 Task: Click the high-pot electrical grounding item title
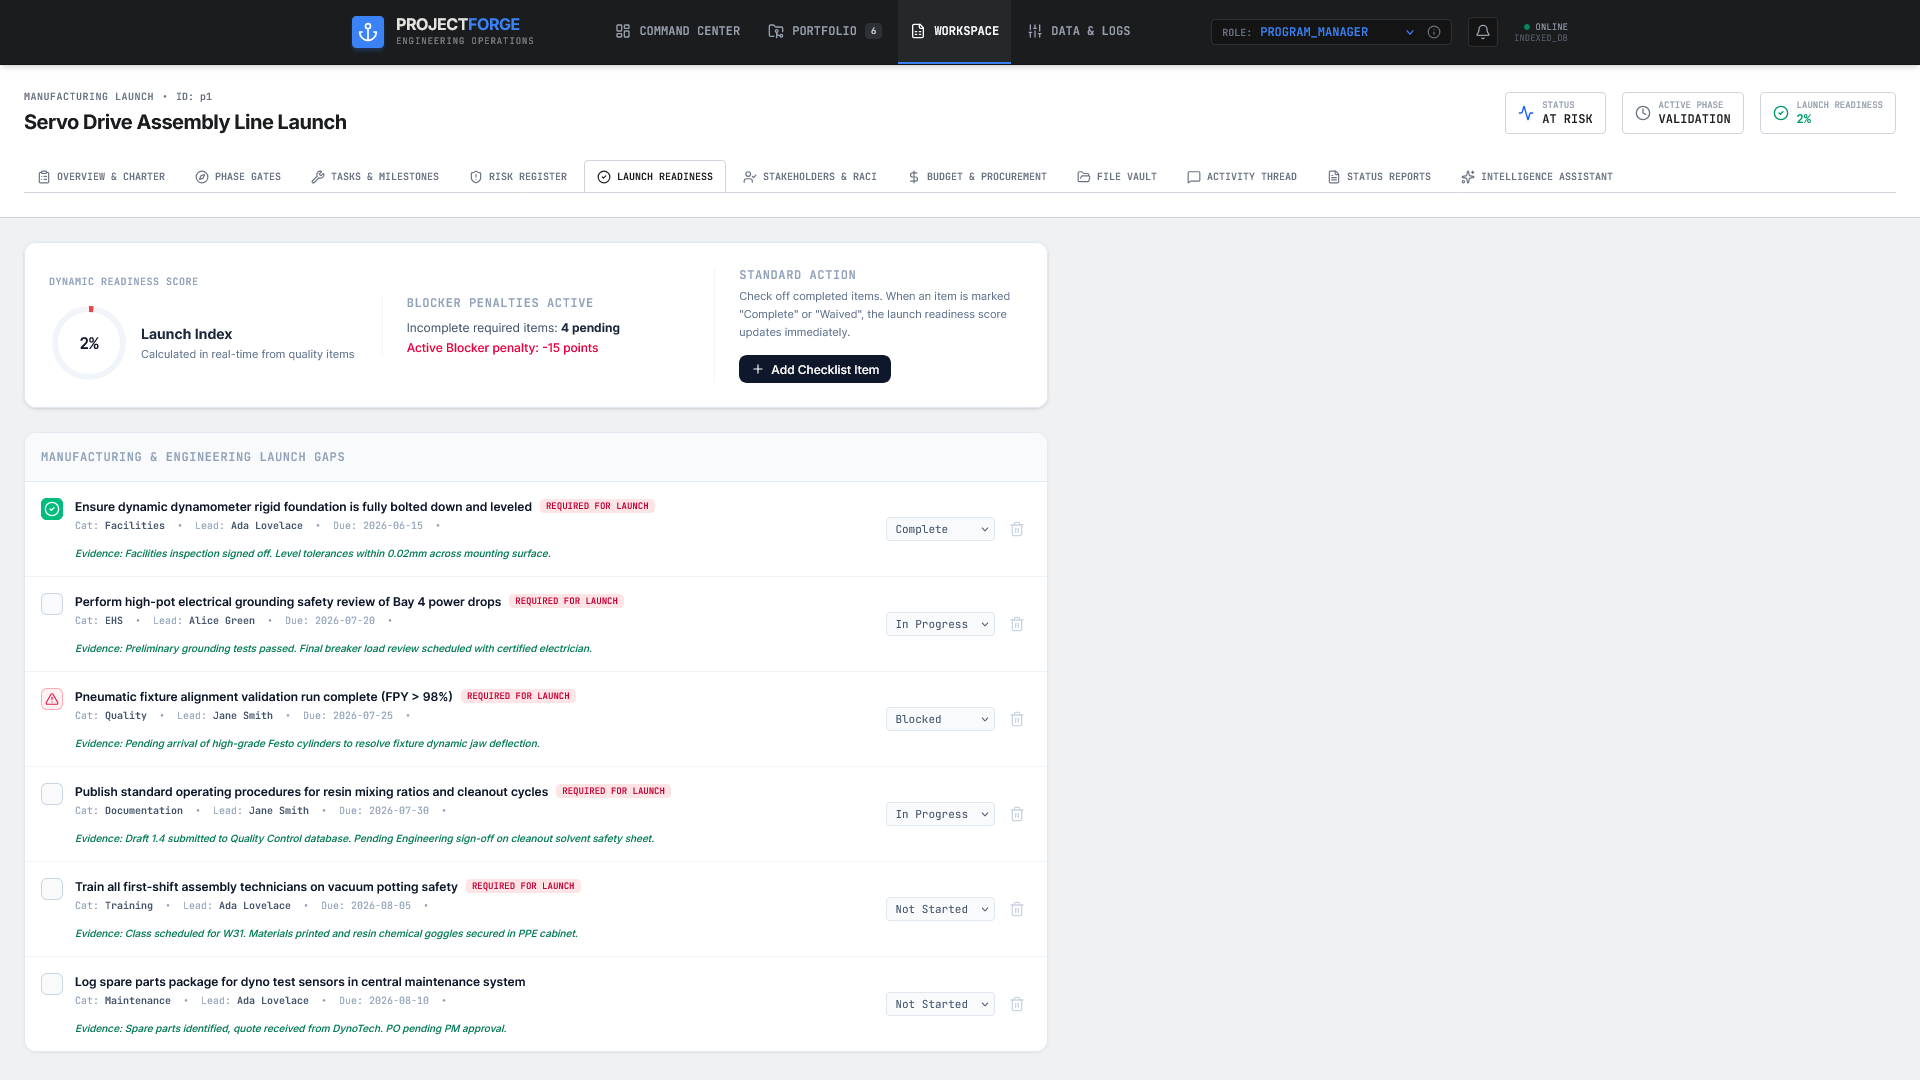click(x=288, y=602)
